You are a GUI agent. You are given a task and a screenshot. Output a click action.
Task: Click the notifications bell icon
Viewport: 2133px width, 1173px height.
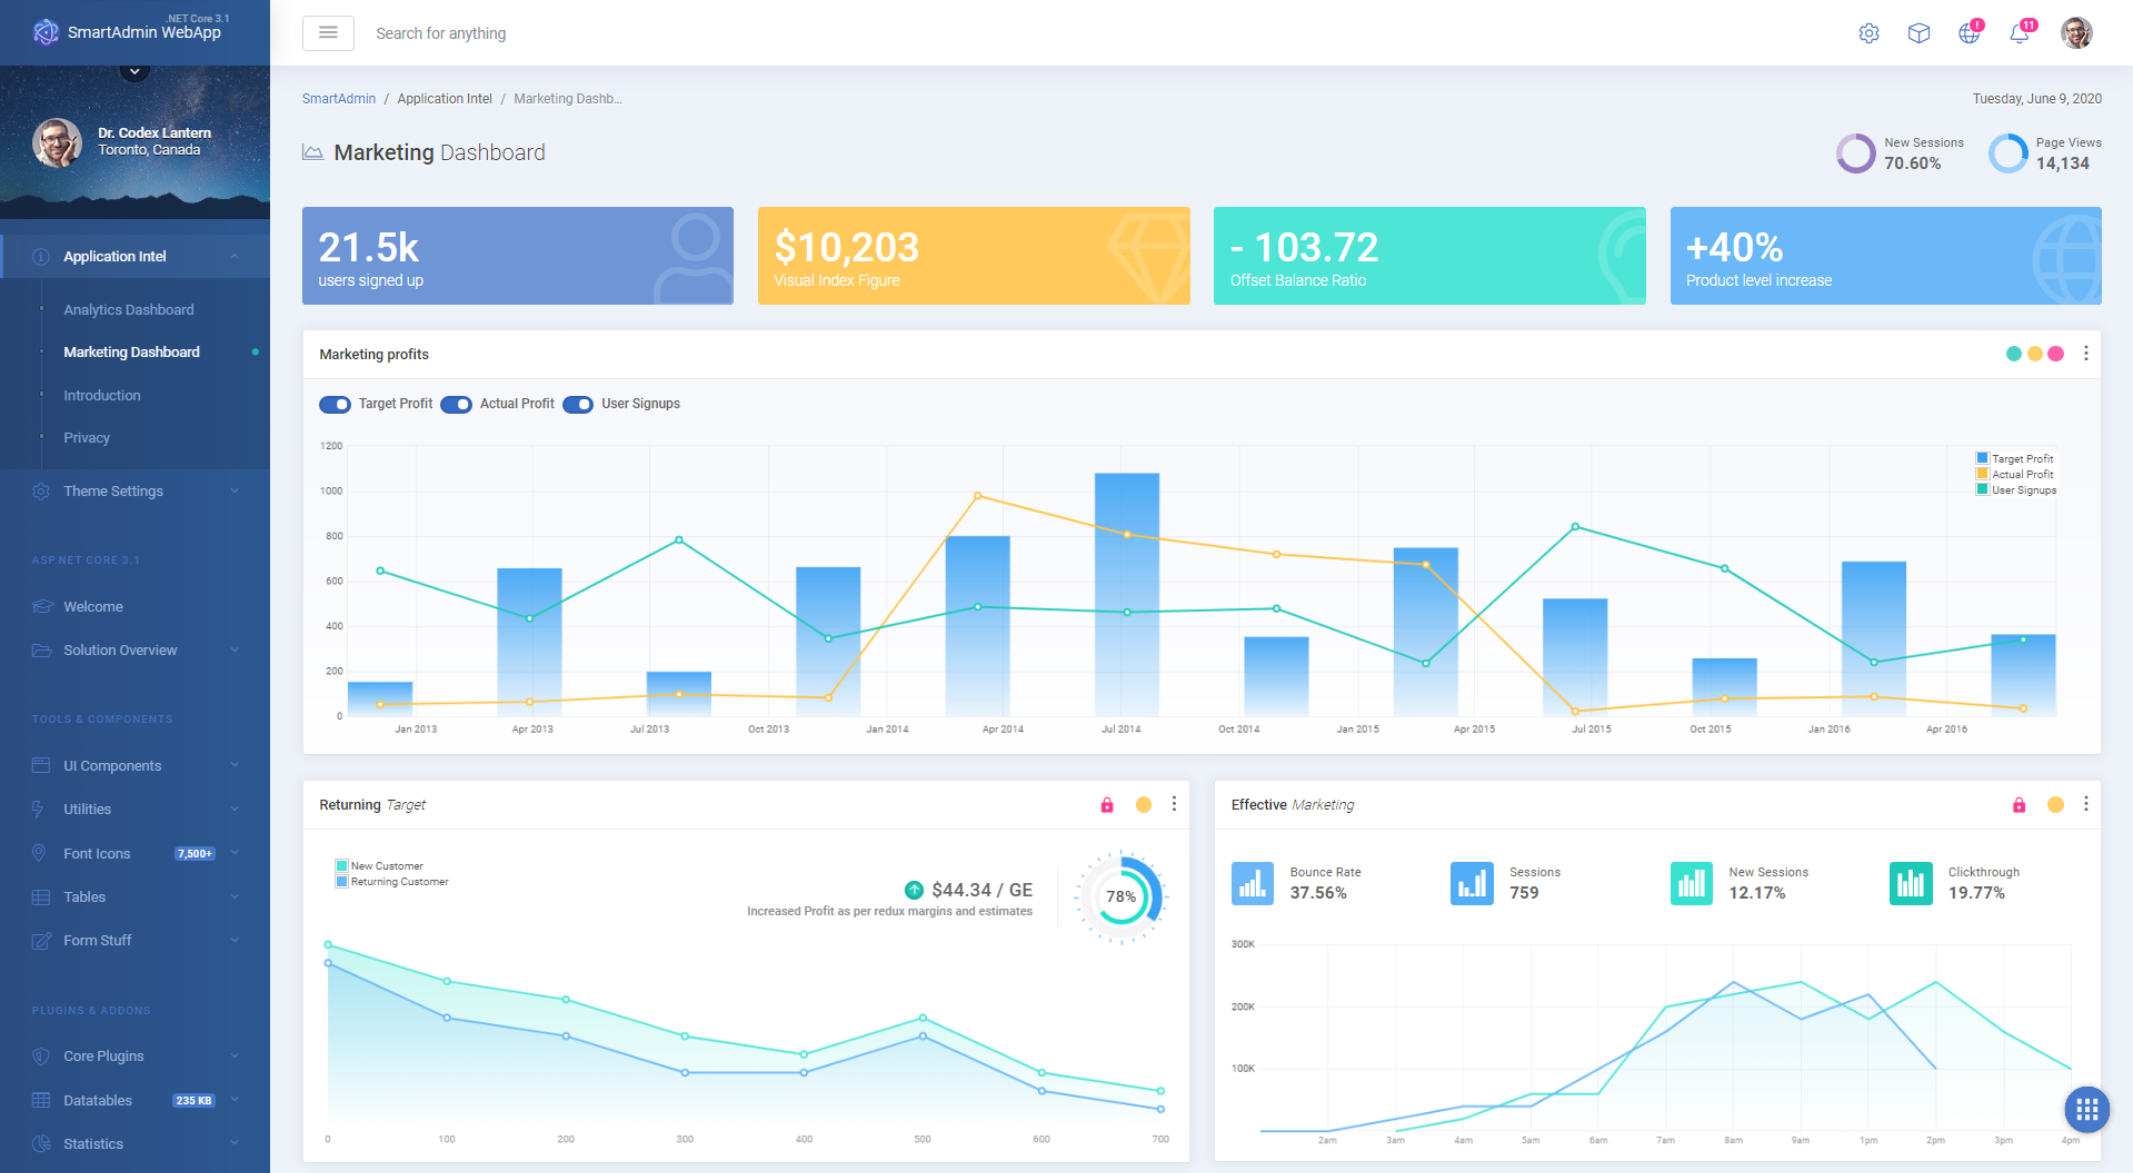tap(2019, 32)
